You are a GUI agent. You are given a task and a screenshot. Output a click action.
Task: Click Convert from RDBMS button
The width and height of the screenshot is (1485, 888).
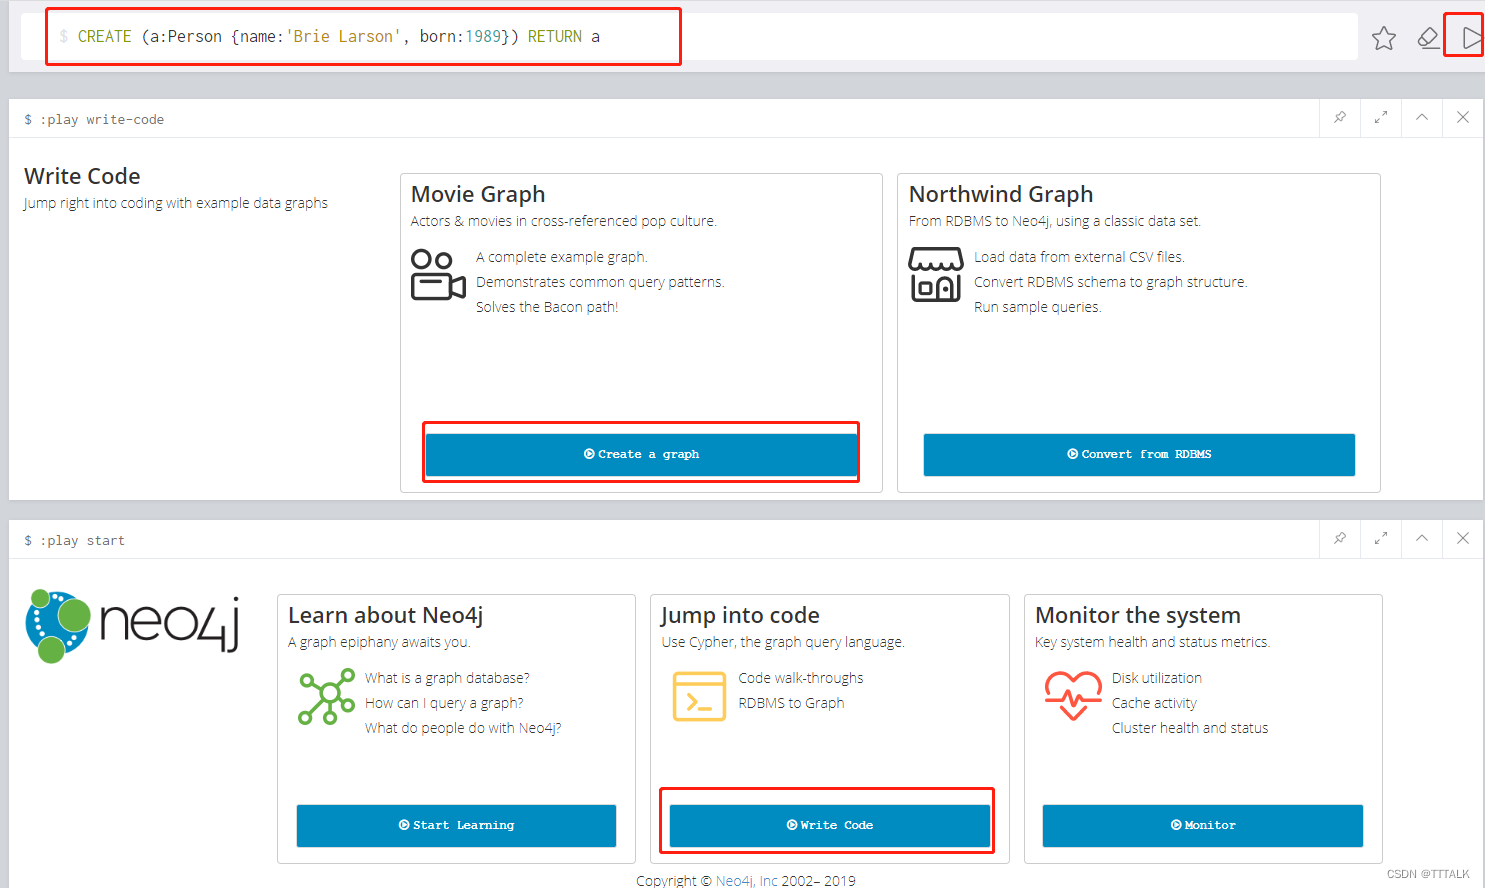point(1139,454)
